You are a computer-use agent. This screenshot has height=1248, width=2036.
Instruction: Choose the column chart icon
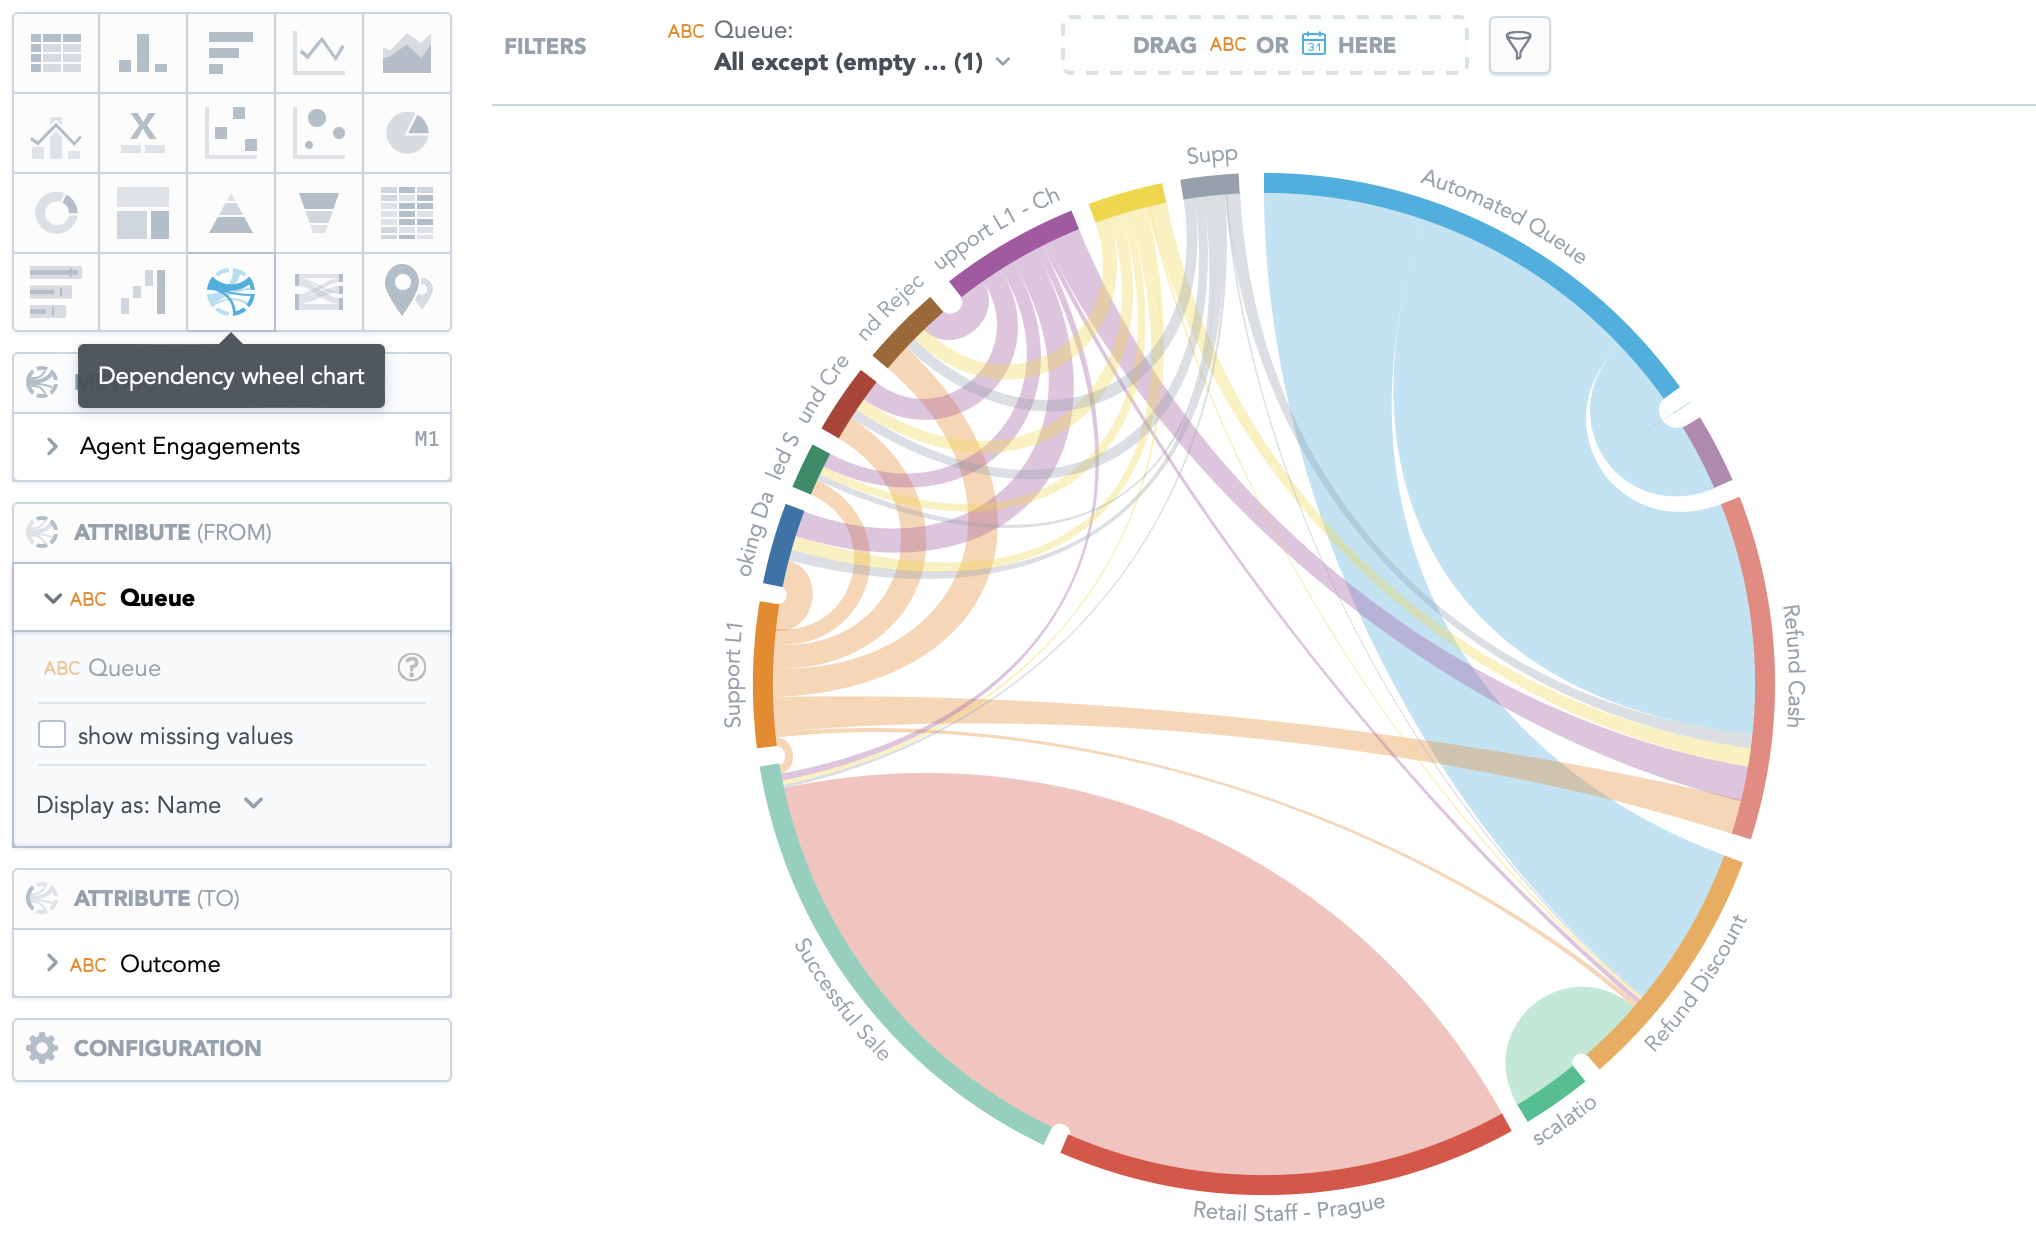point(143,53)
